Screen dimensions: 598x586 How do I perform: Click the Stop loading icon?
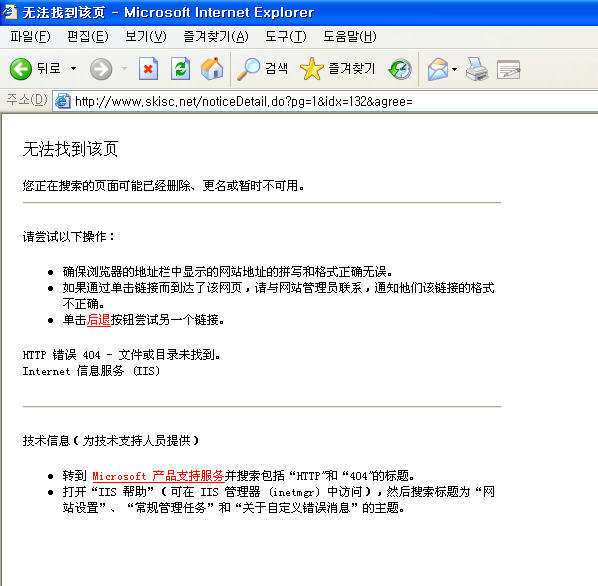pyautogui.click(x=148, y=69)
